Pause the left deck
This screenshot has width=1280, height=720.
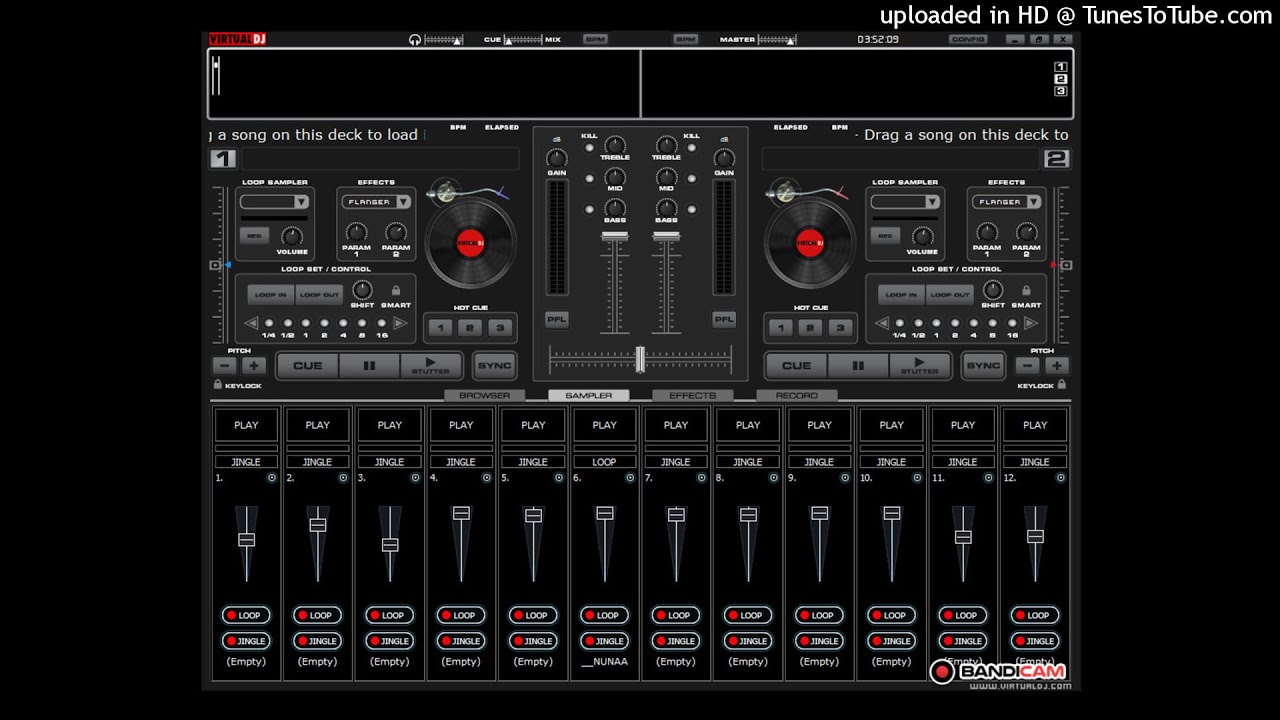coord(369,366)
